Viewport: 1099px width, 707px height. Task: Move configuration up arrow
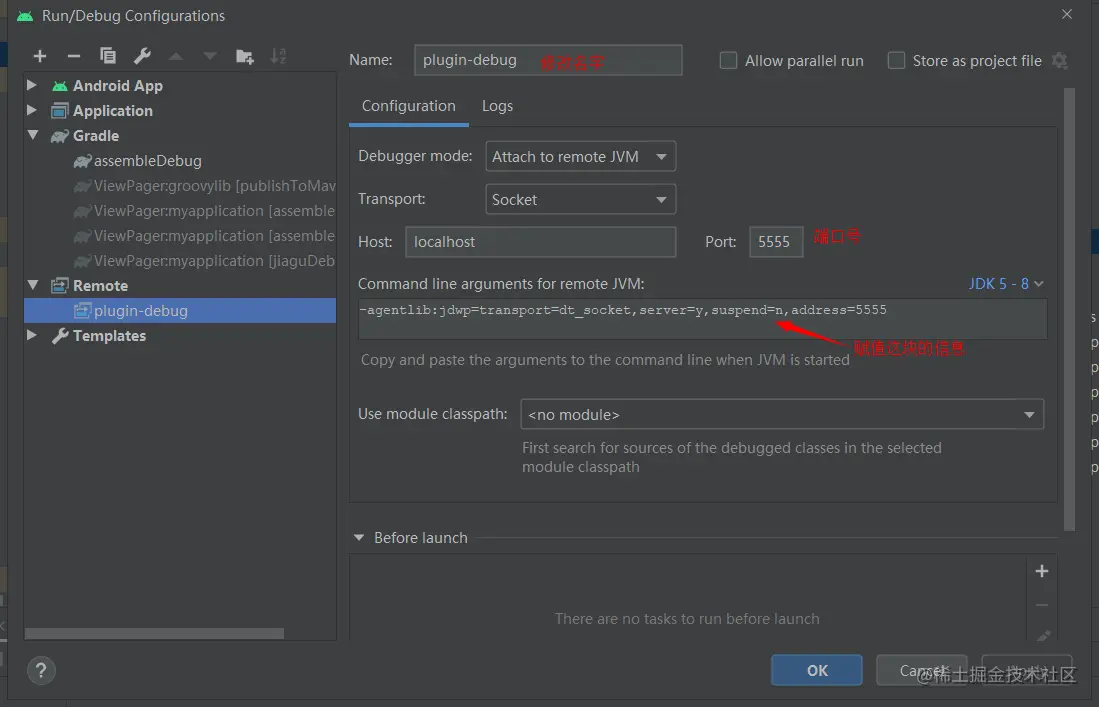coord(176,56)
